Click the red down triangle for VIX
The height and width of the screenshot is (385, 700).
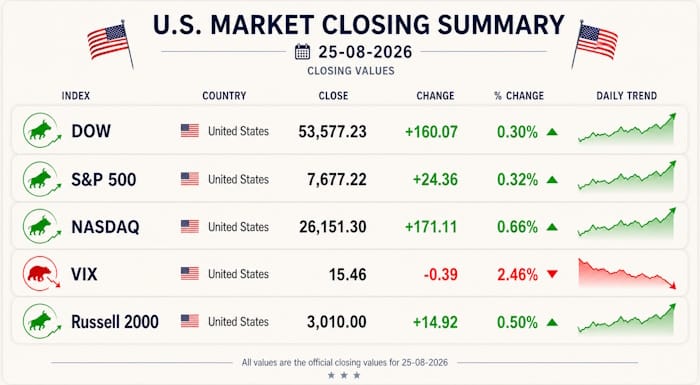coord(552,274)
